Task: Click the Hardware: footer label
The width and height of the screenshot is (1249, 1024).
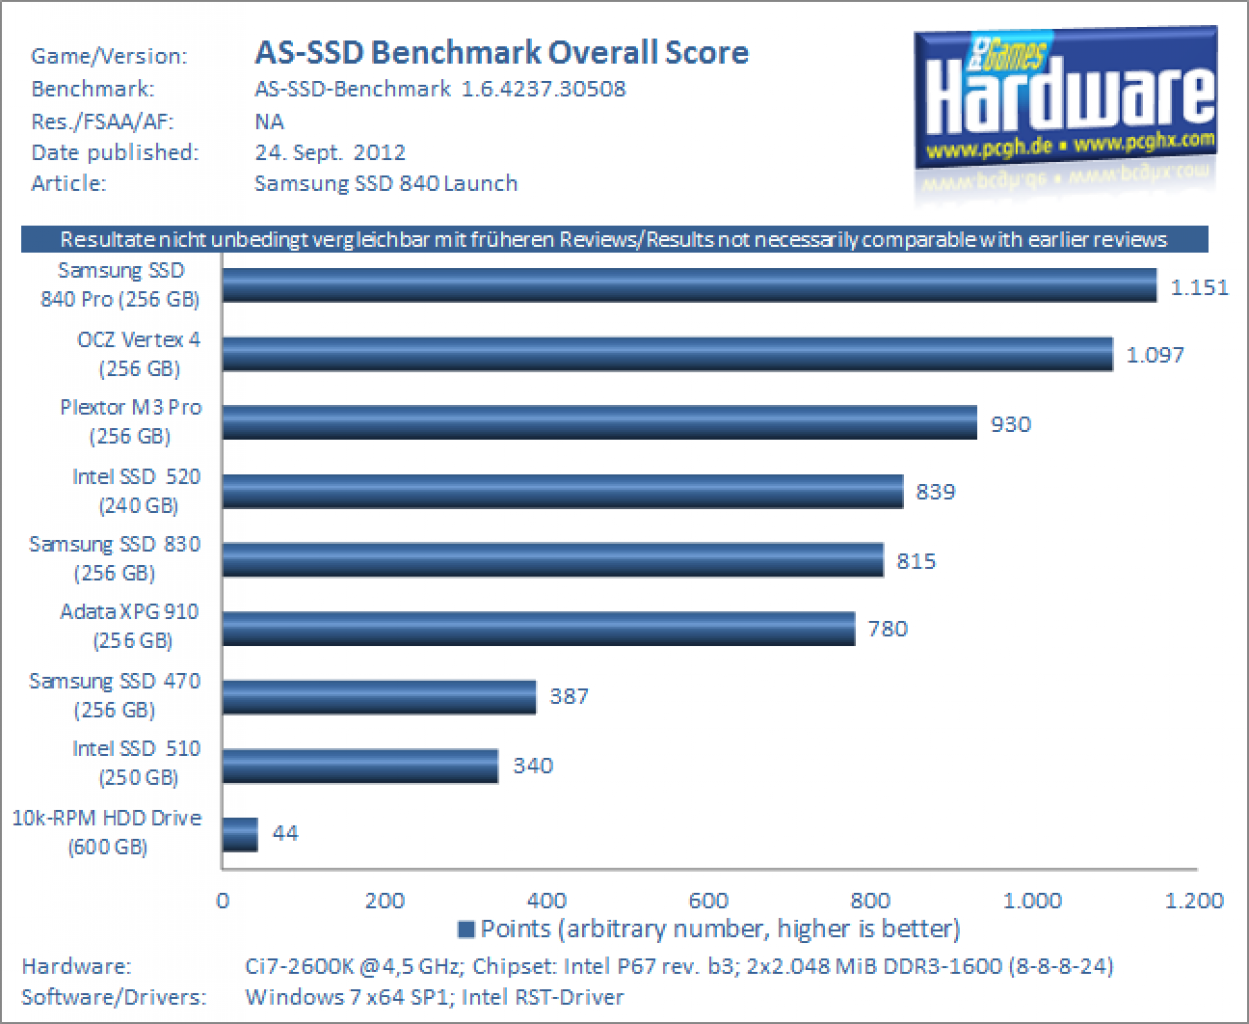Action: coord(76,967)
